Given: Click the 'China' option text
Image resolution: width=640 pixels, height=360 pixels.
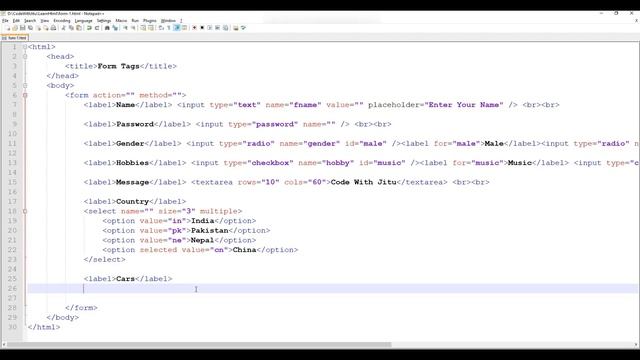Looking at the screenshot, I should click(244, 250).
